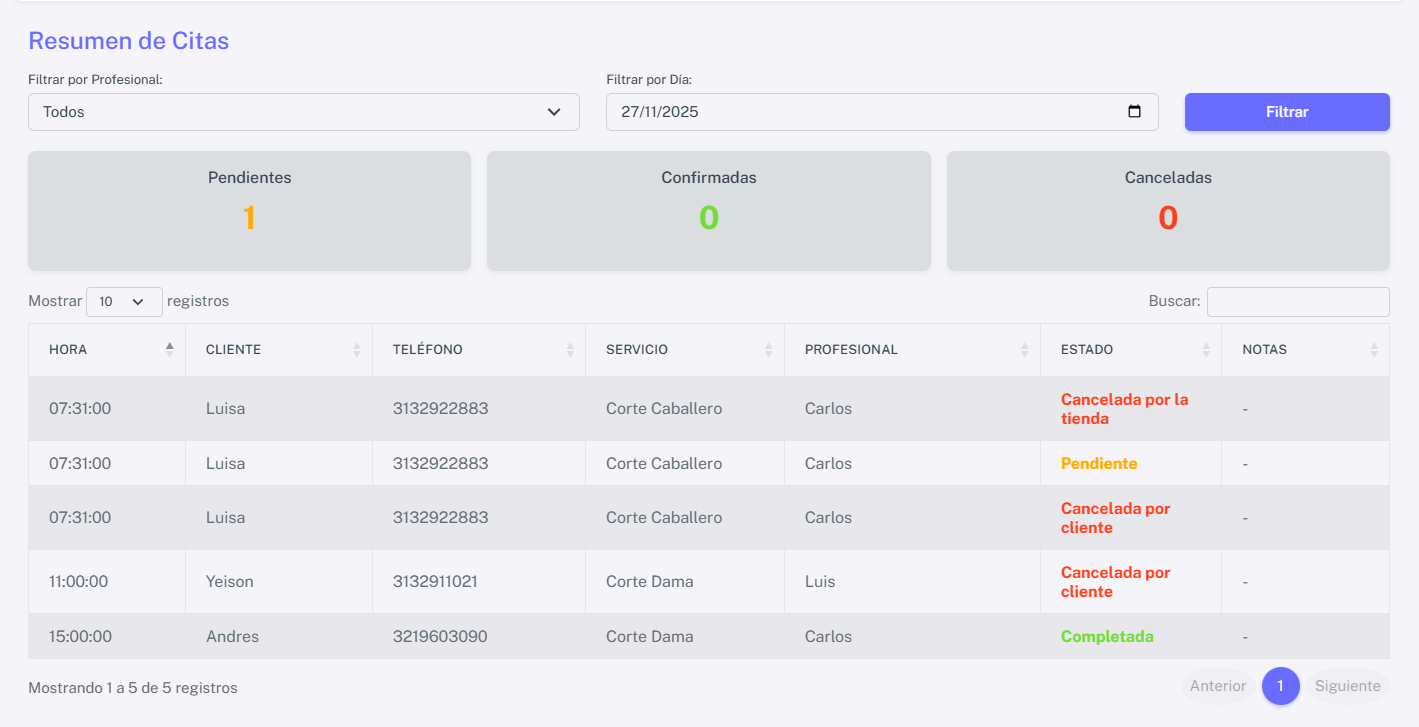
Task: Select page 1 in pagination
Action: point(1280,686)
